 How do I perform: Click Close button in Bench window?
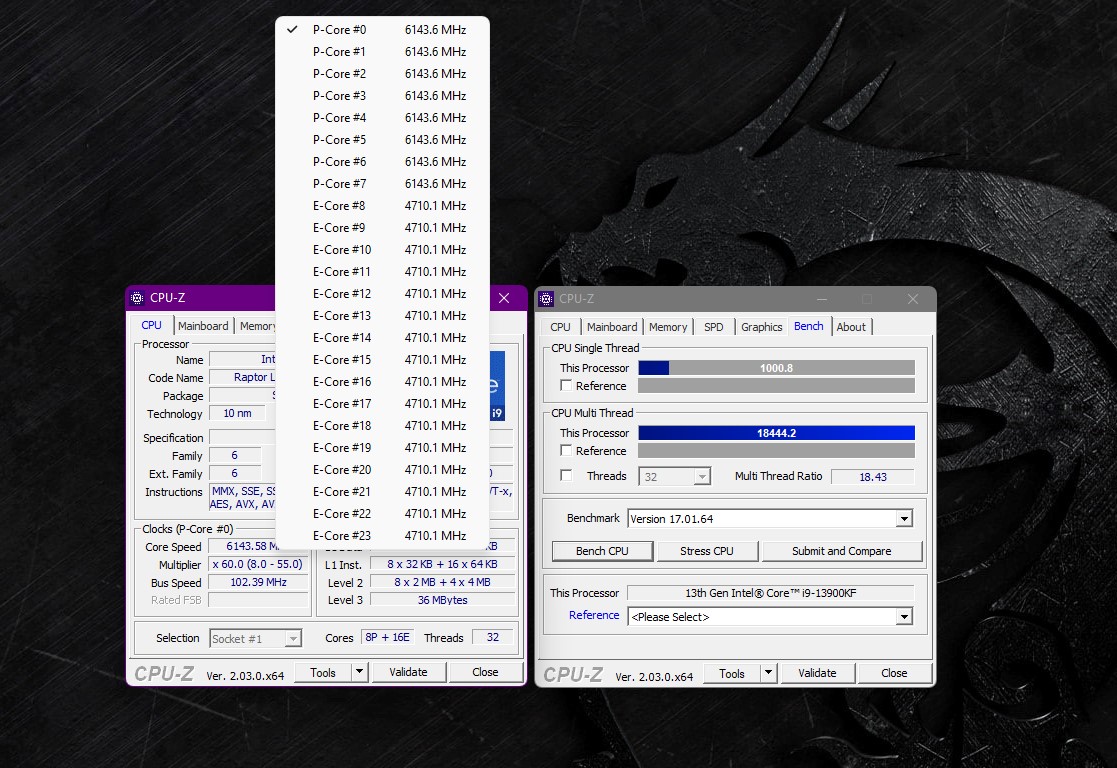click(x=894, y=673)
